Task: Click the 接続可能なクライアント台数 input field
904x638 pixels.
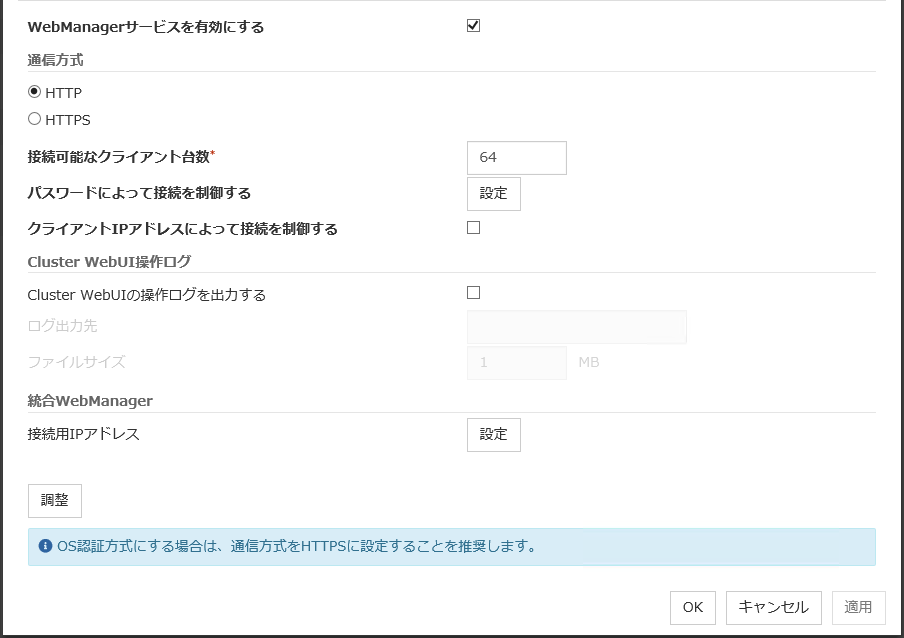Action: [x=516, y=158]
